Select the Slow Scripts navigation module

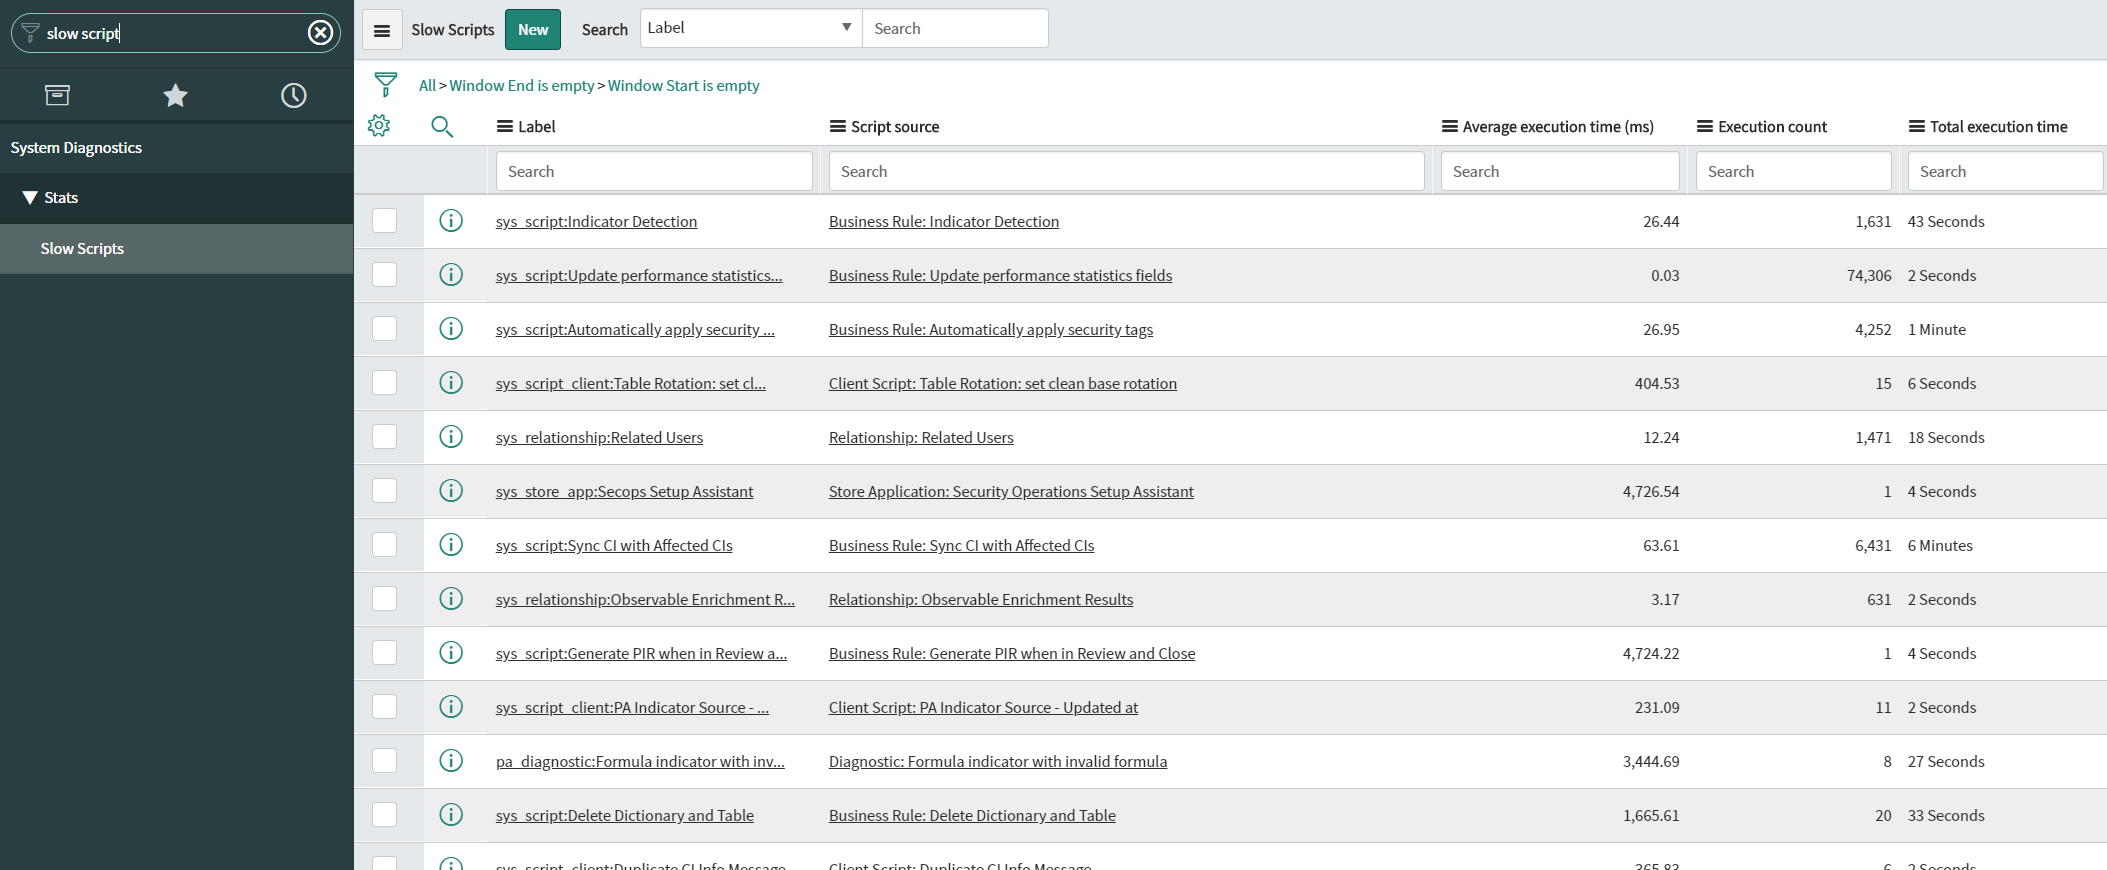[x=176, y=248]
